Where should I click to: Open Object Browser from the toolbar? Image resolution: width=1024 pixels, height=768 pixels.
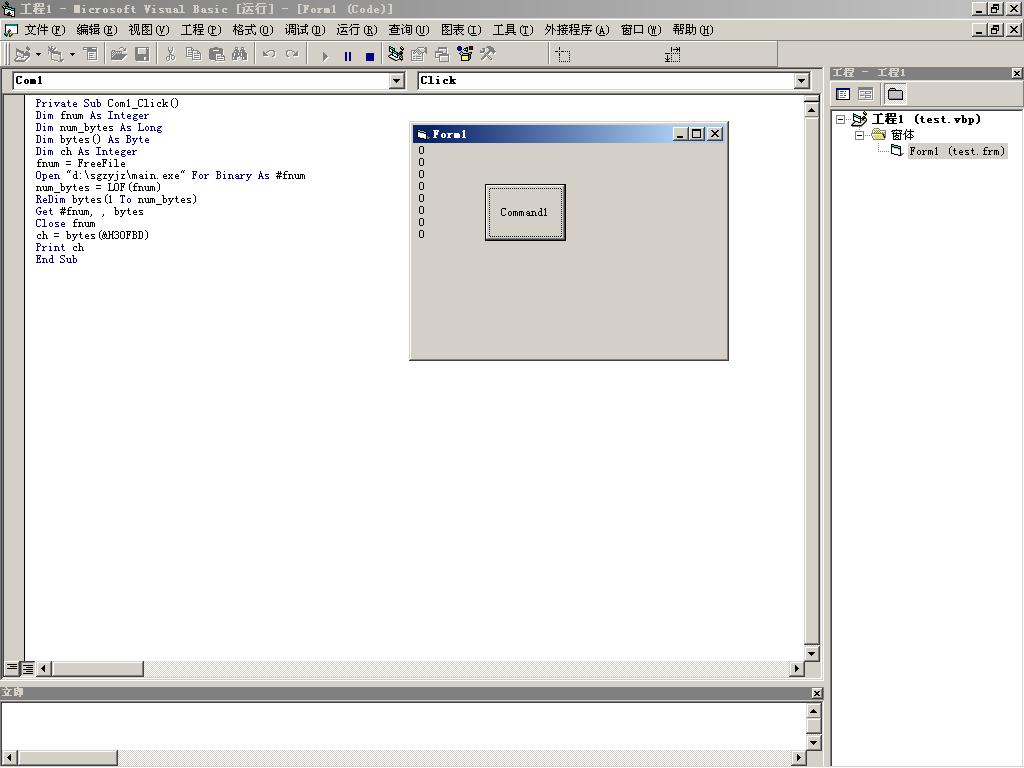(465, 54)
